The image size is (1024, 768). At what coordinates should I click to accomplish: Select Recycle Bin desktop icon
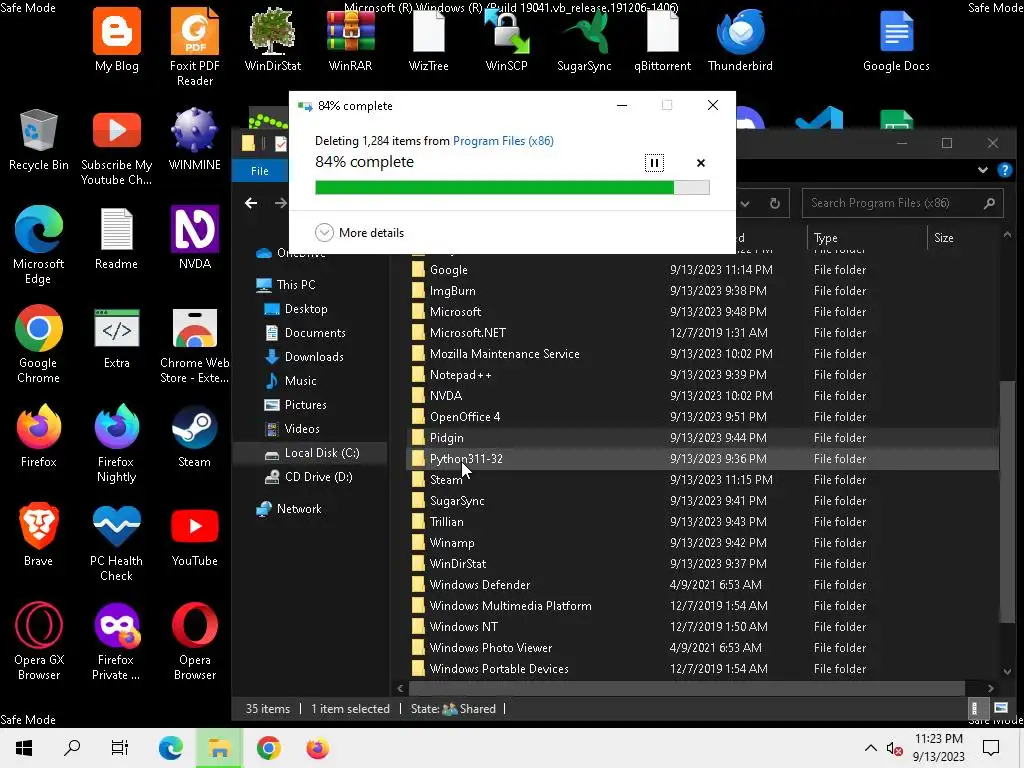coord(39,140)
